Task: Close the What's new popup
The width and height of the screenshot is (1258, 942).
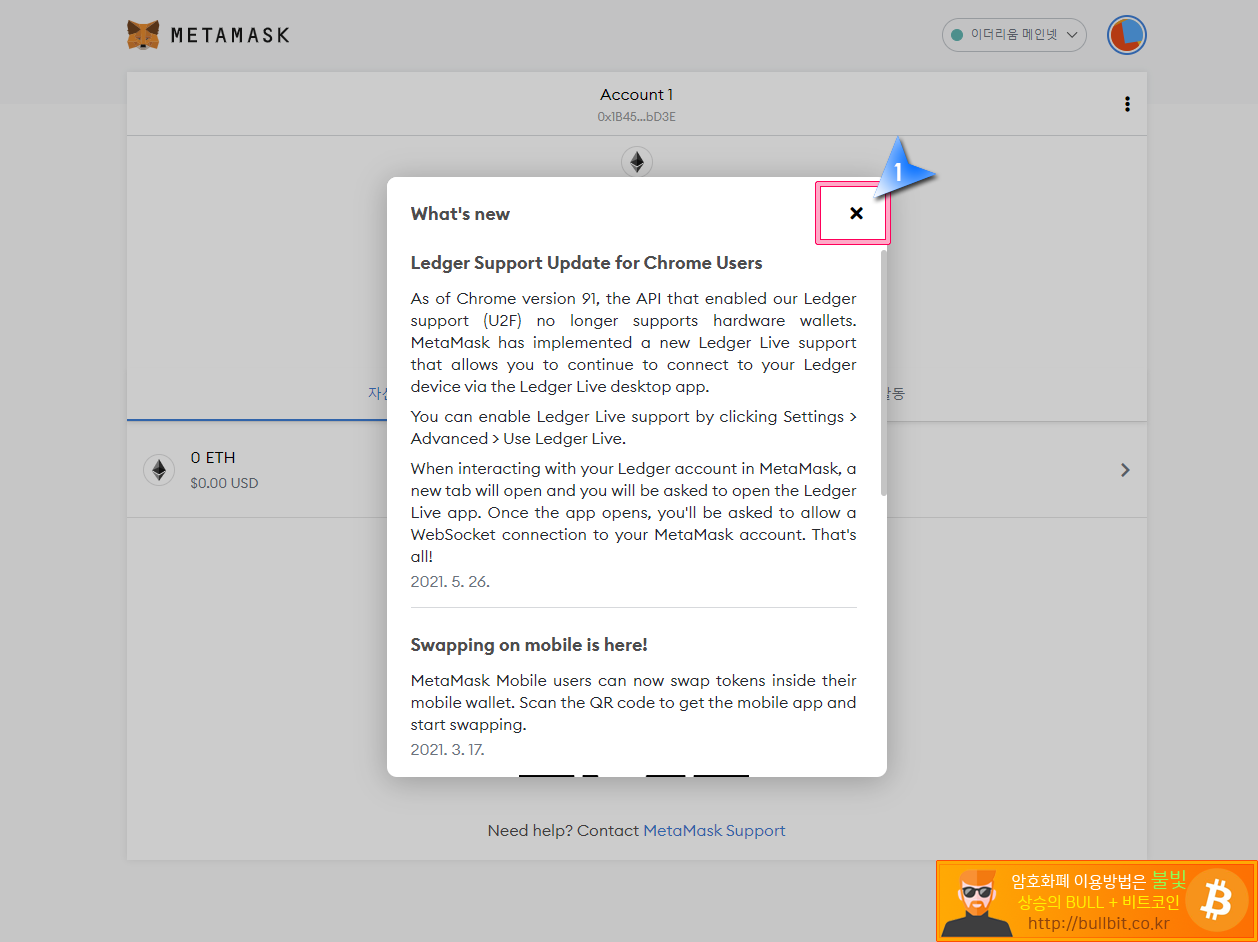Action: click(x=856, y=213)
